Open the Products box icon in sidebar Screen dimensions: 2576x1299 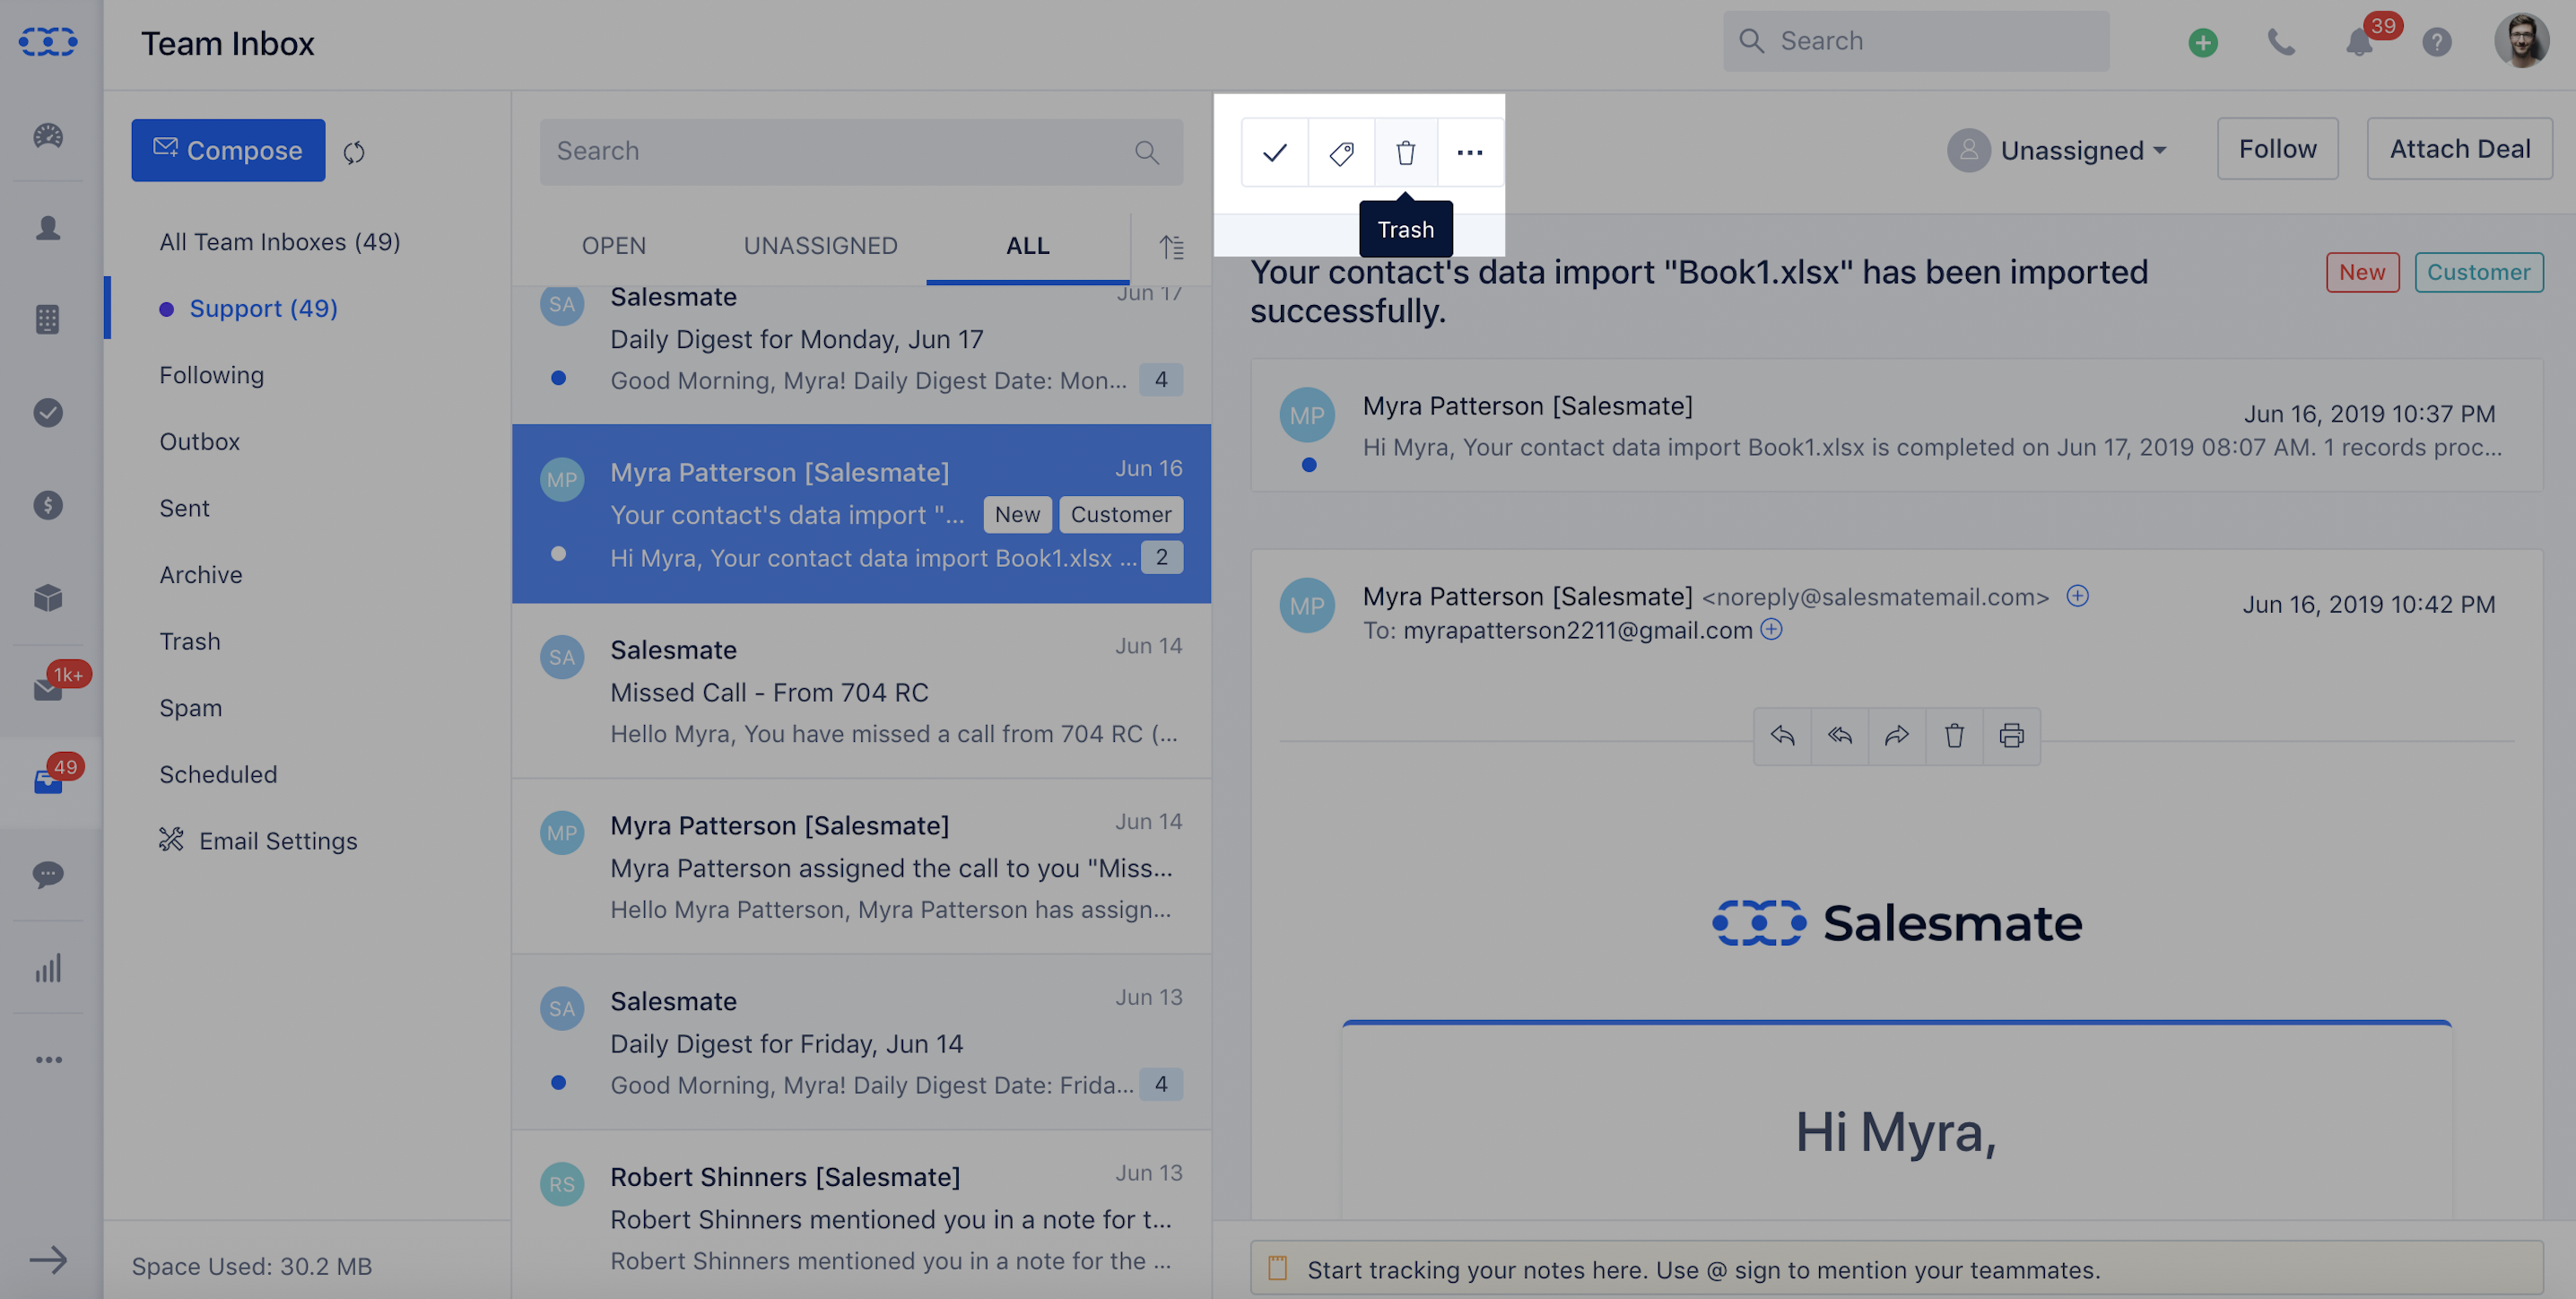point(48,598)
